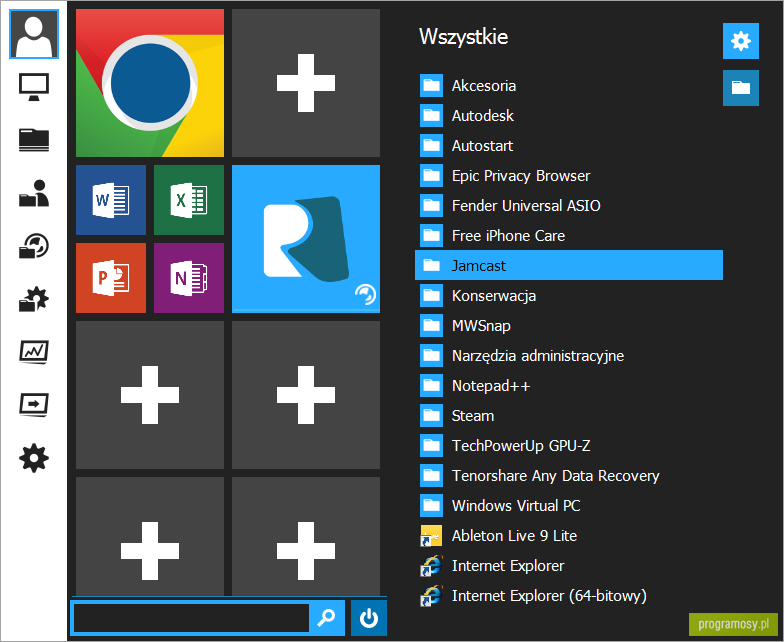Open the Narzędzia administracyjne folder

(x=569, y=356)
